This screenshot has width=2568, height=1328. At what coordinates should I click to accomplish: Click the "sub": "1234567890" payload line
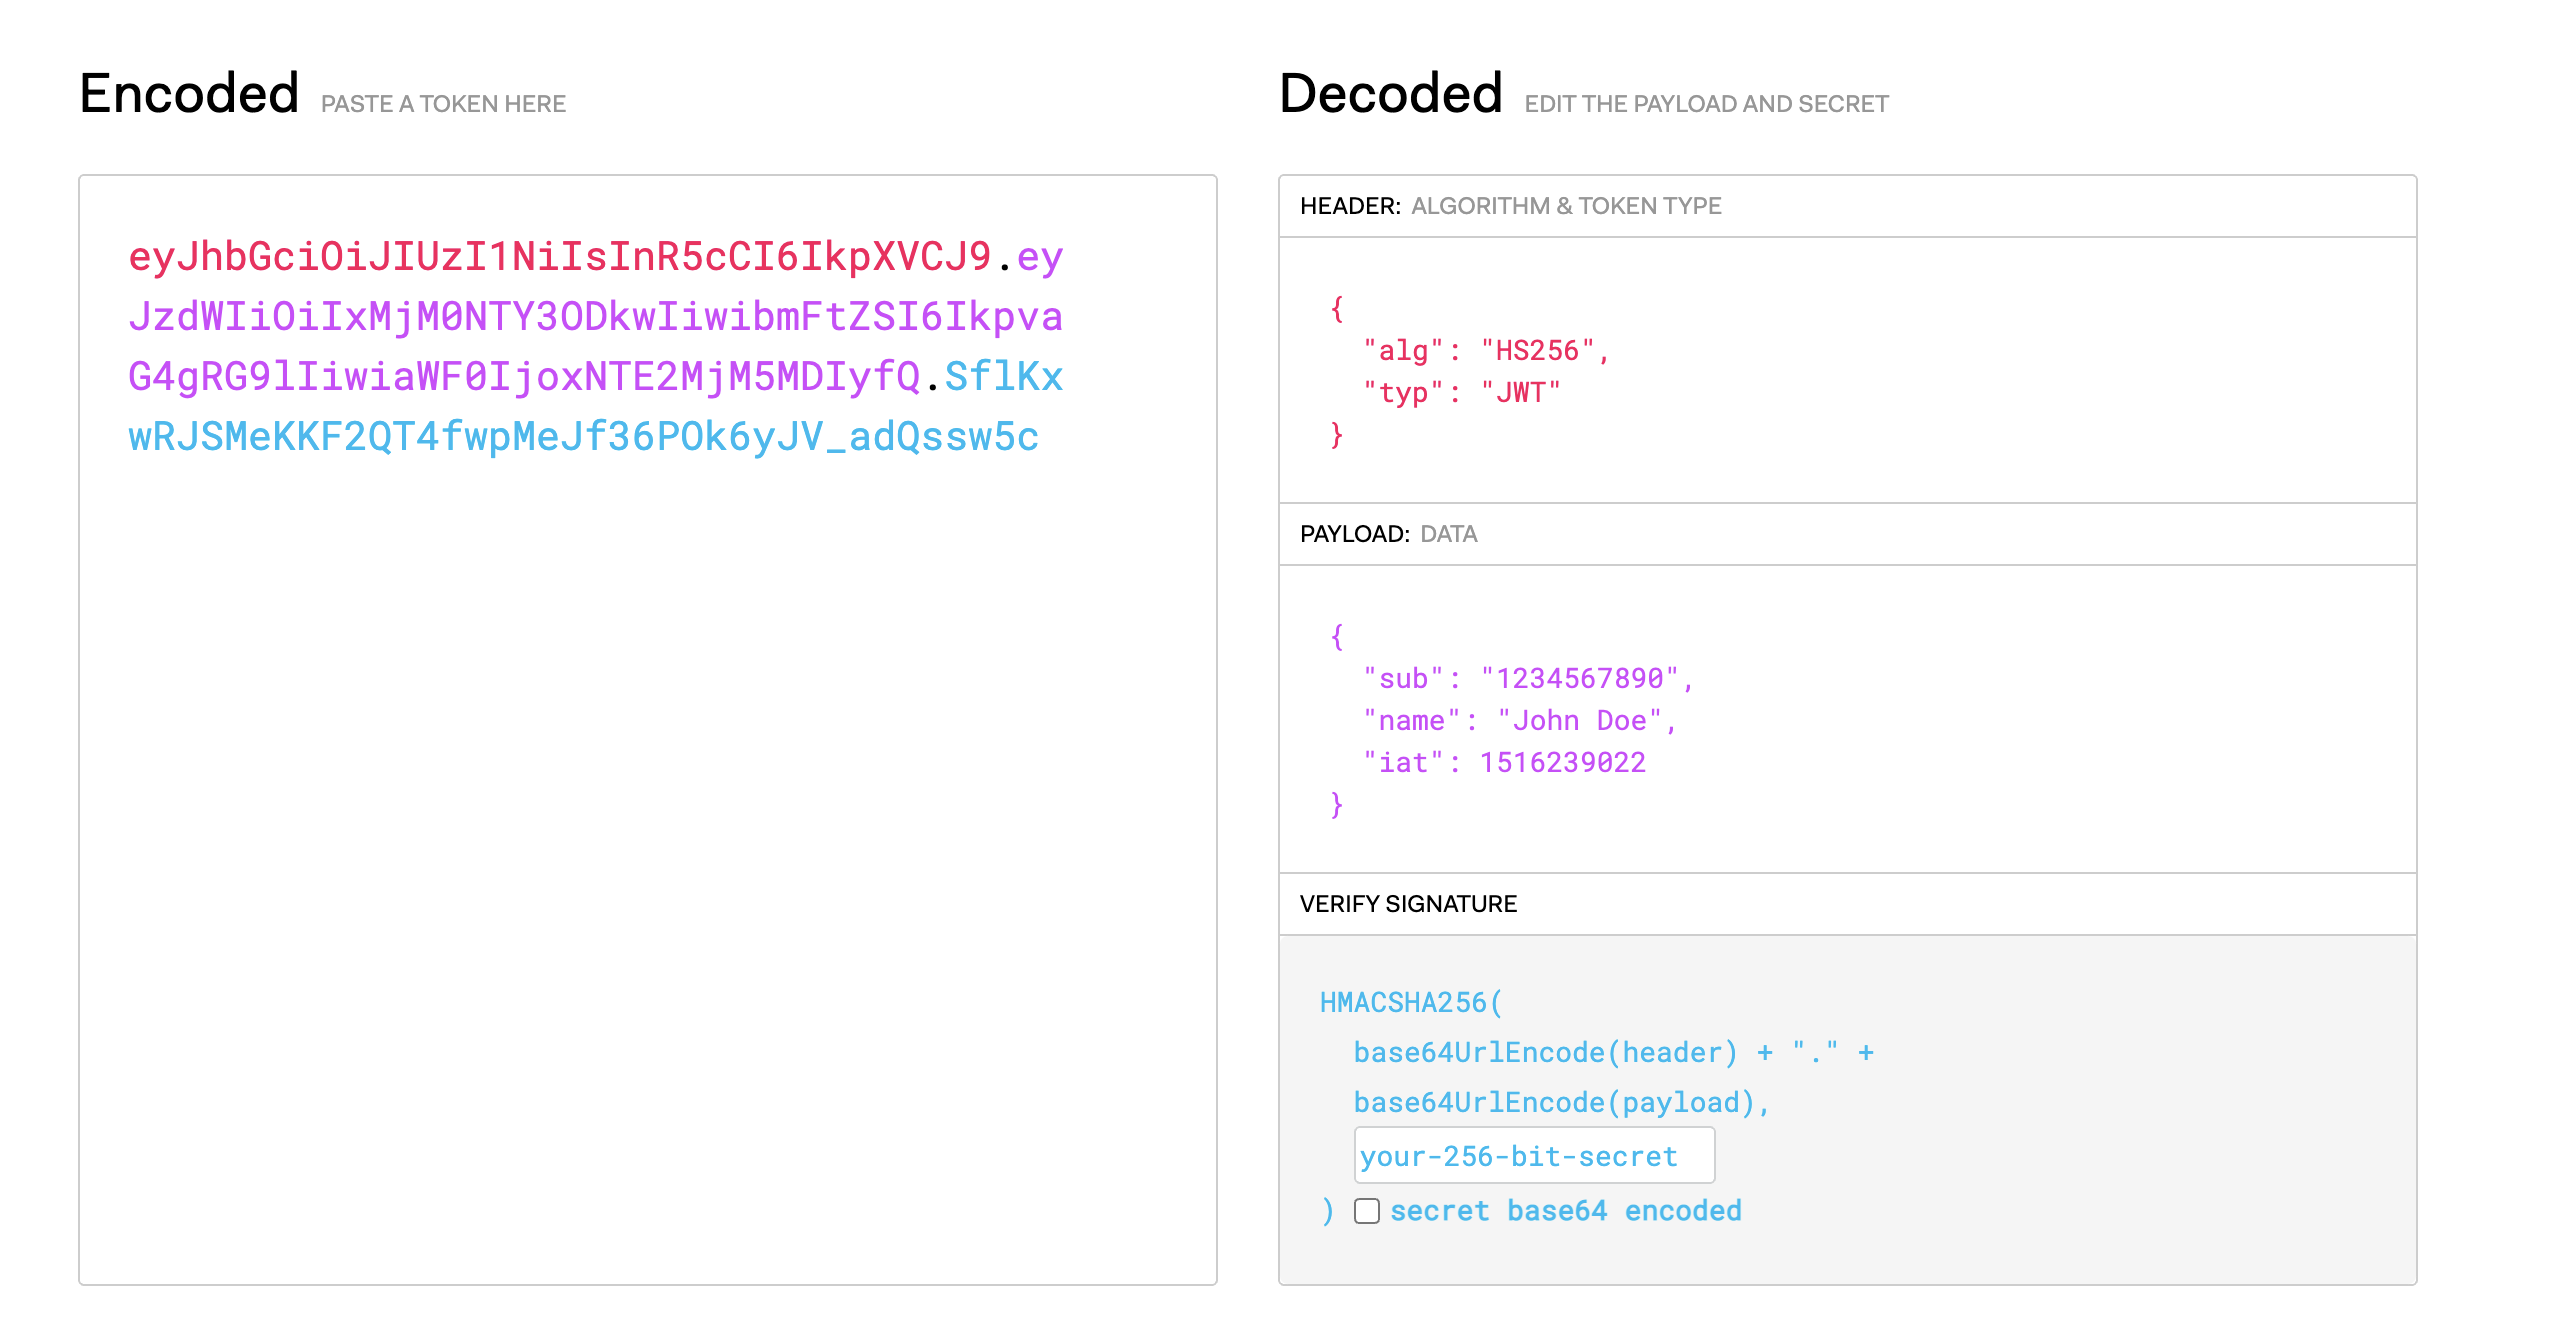point(1527,679)
